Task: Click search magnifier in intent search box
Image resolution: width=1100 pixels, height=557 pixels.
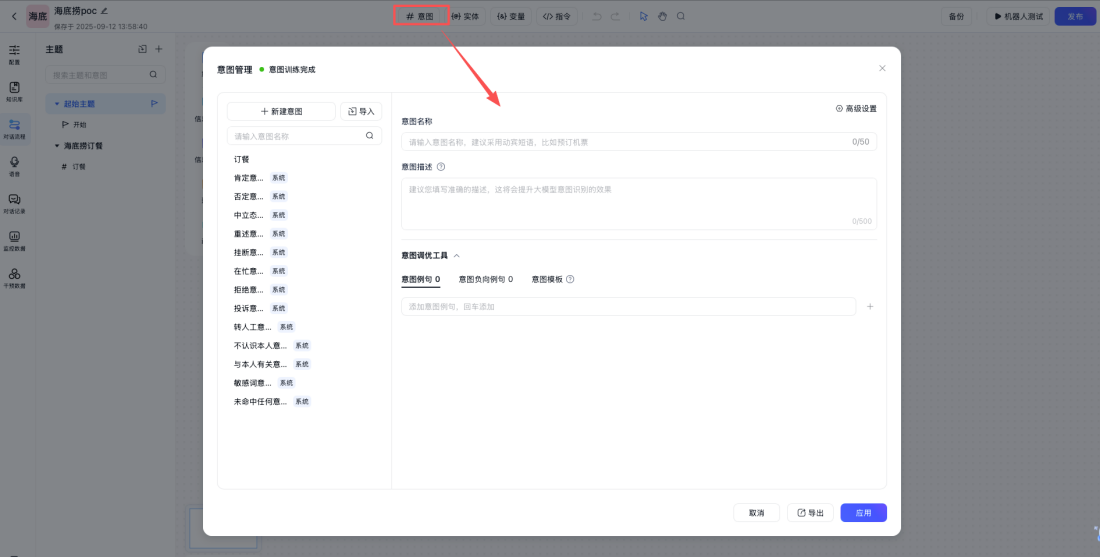Action: [x=370, y=136]
